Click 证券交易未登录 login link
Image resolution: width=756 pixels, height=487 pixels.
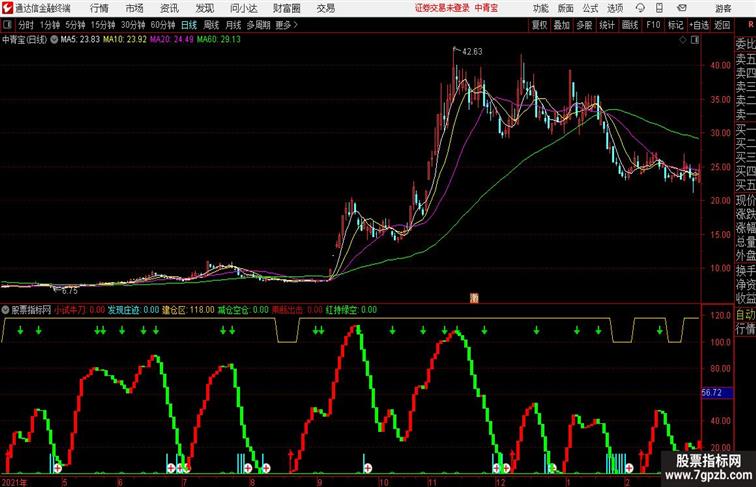[x=442, y=8]
